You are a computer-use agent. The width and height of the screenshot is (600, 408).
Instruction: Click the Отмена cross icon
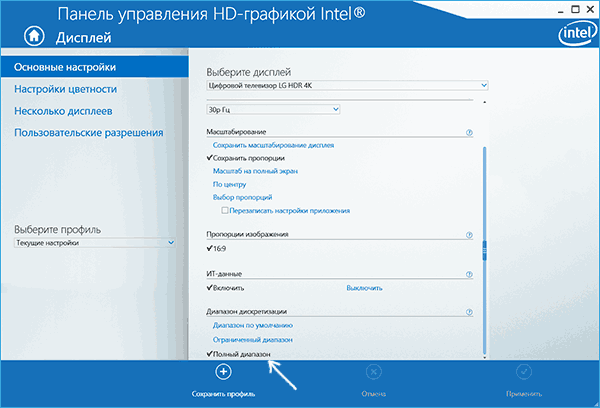click(x=373, y=372)
